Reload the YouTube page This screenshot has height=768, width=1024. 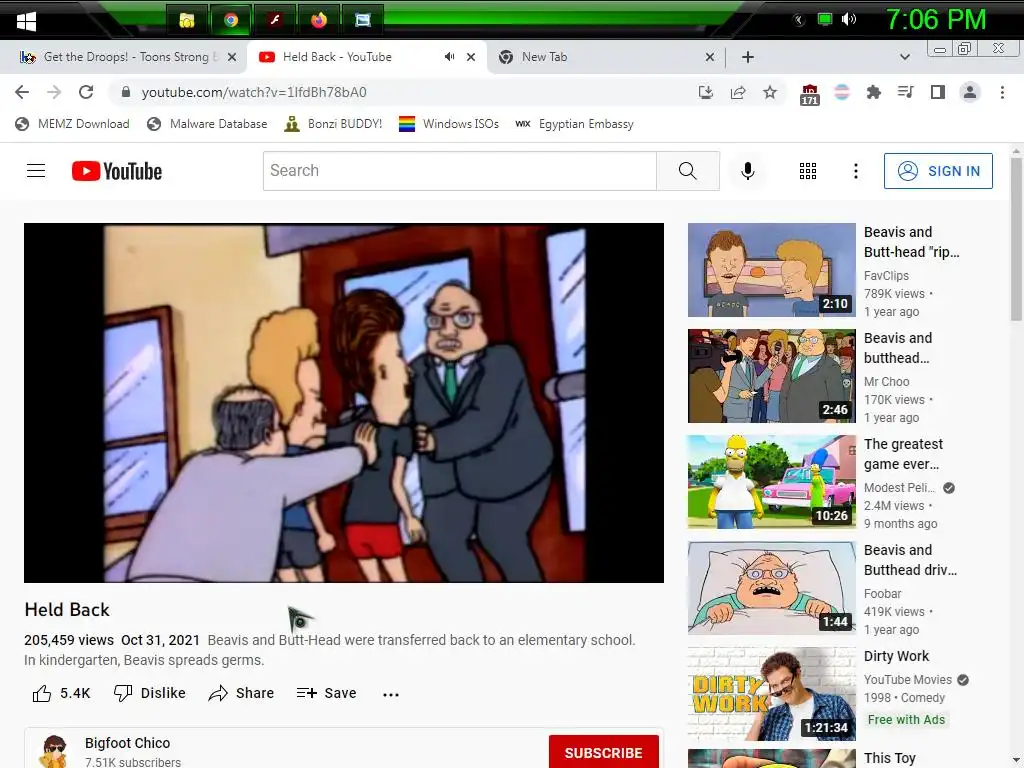click(x=86, y=92)
